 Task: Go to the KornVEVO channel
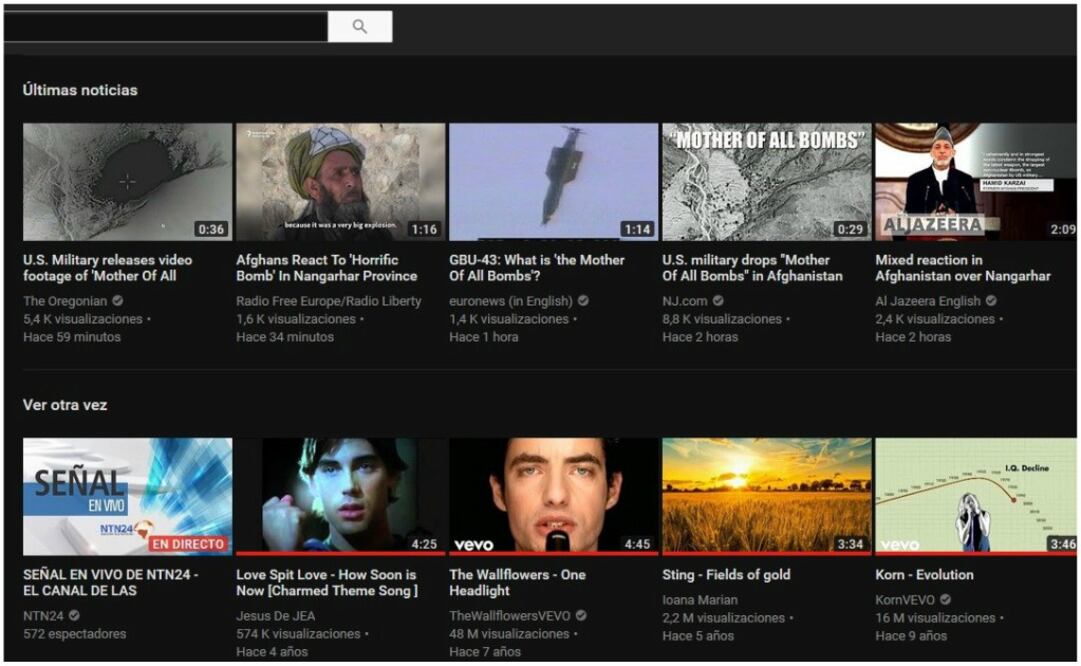[x=904, y=600]
